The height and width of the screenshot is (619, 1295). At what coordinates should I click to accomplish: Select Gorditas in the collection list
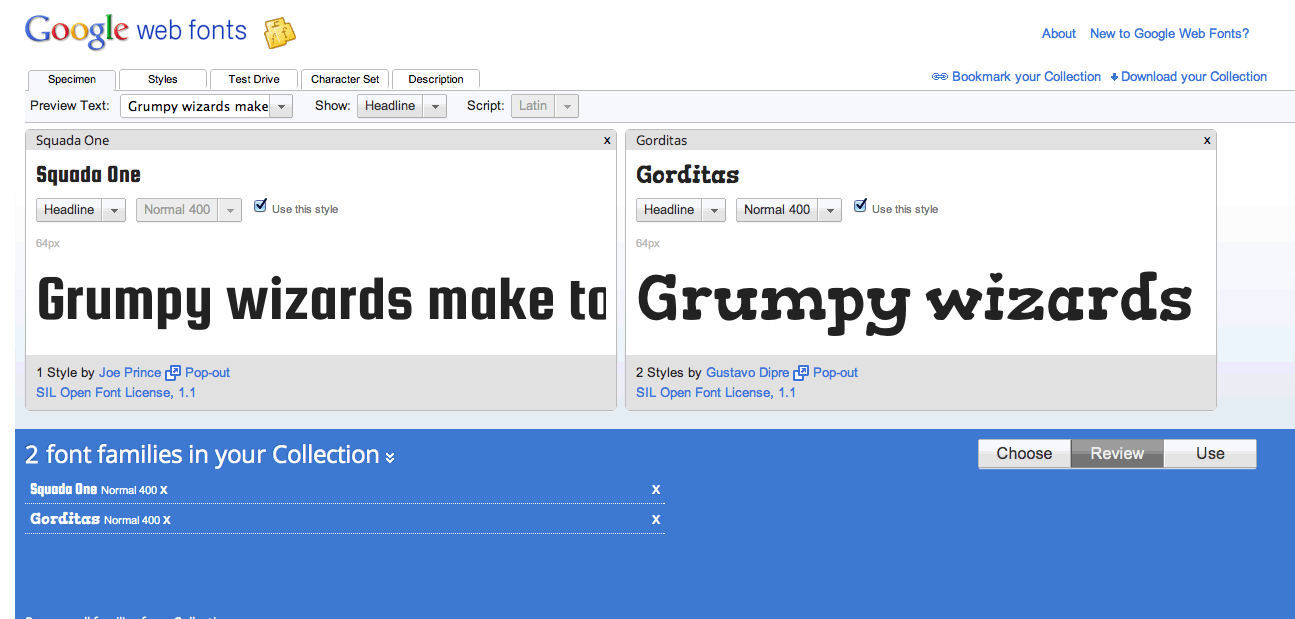(65, 520)
